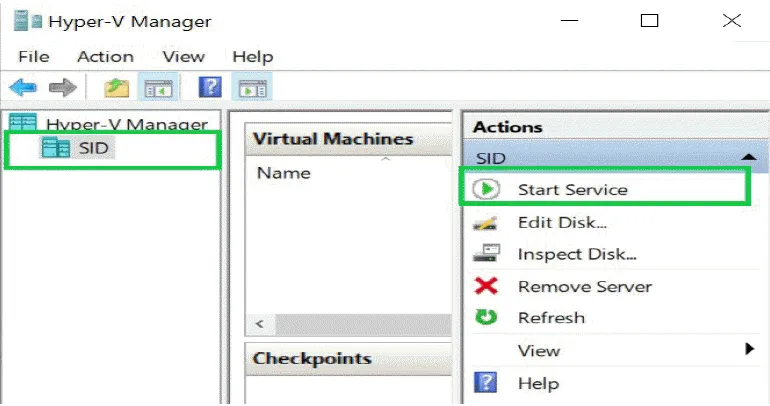
Task: Toggle the Show/Hide Console Tree toolbar icon
Action: click(x=158, y=87)
